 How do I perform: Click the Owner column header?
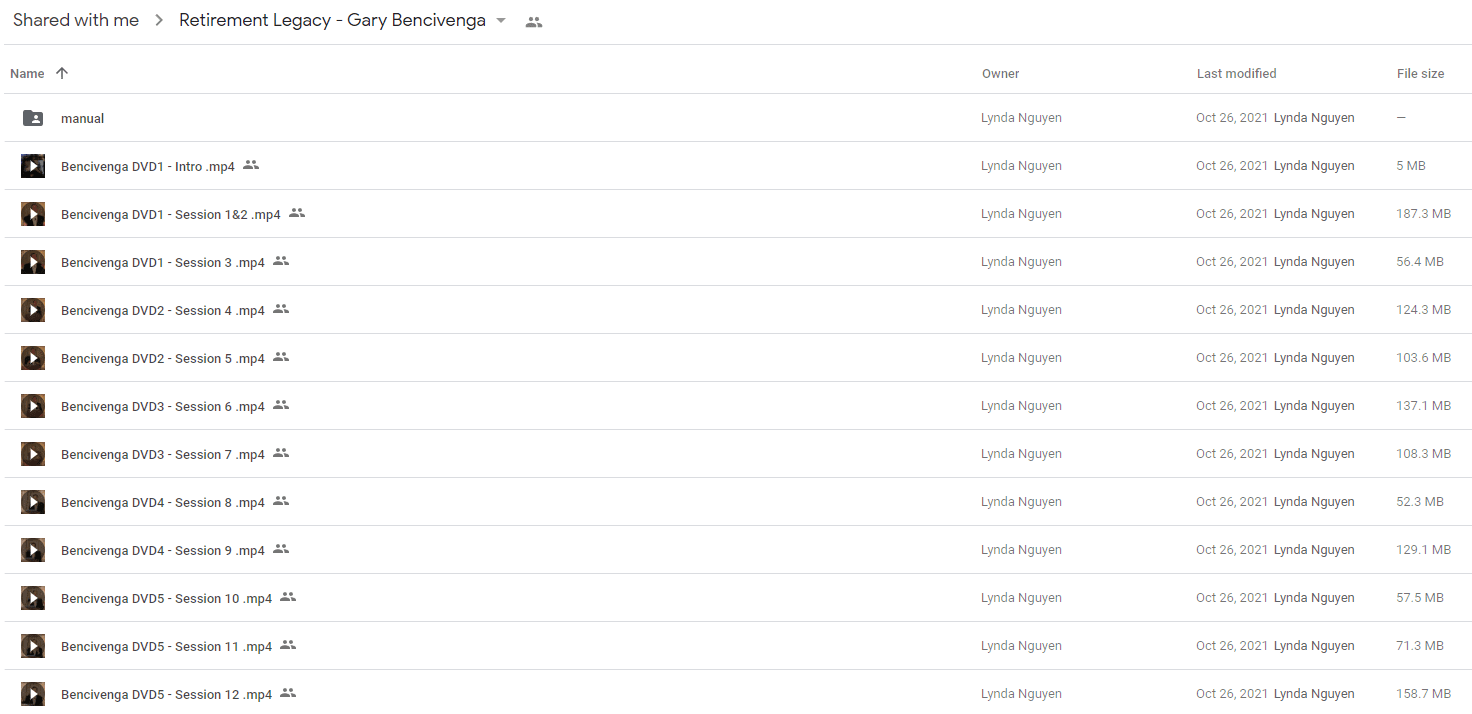1001,73
